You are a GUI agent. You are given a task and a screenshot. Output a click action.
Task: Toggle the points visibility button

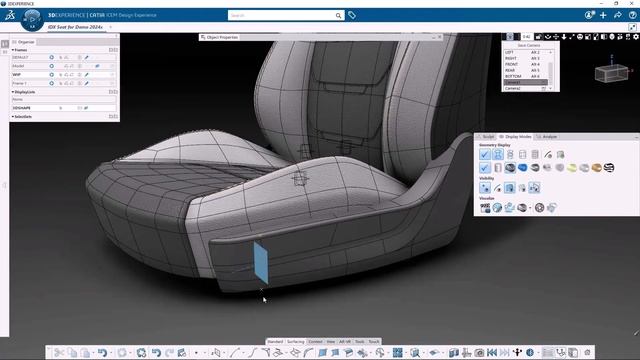coord(485,188)
